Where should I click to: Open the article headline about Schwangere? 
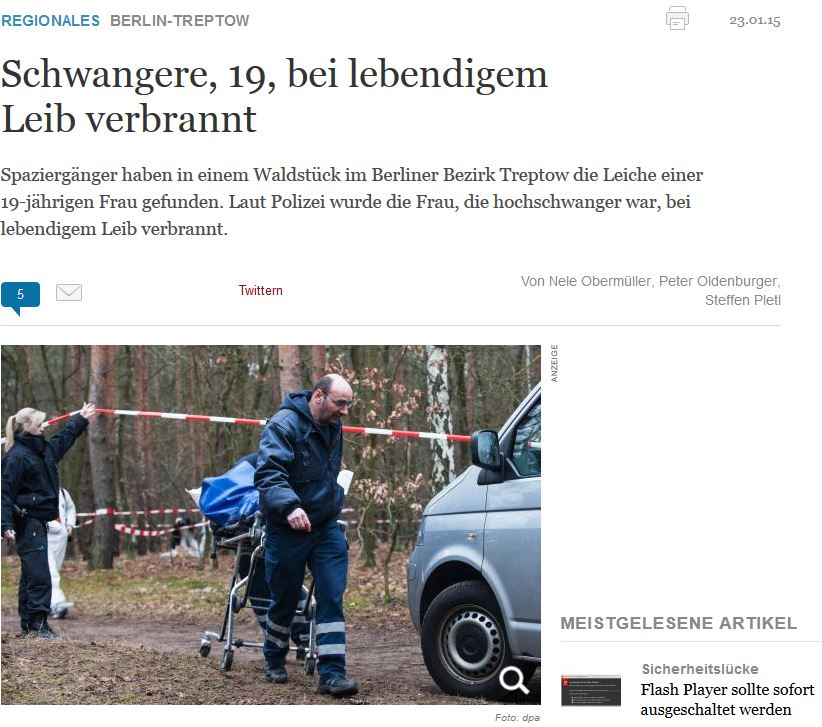click(x=274, y=96)
